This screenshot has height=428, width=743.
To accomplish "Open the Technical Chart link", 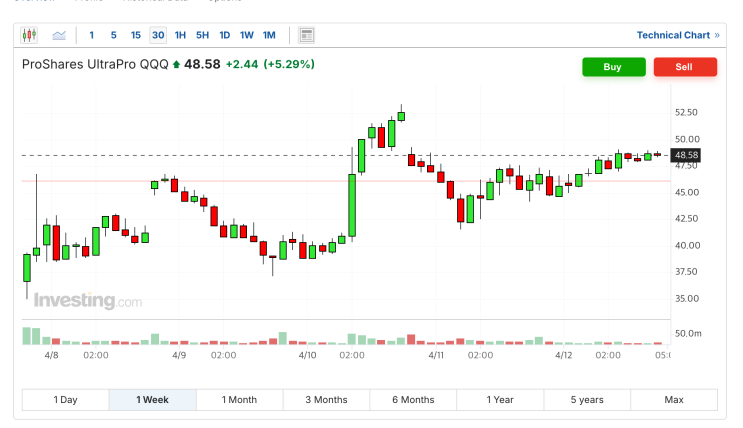I will 678,35.
